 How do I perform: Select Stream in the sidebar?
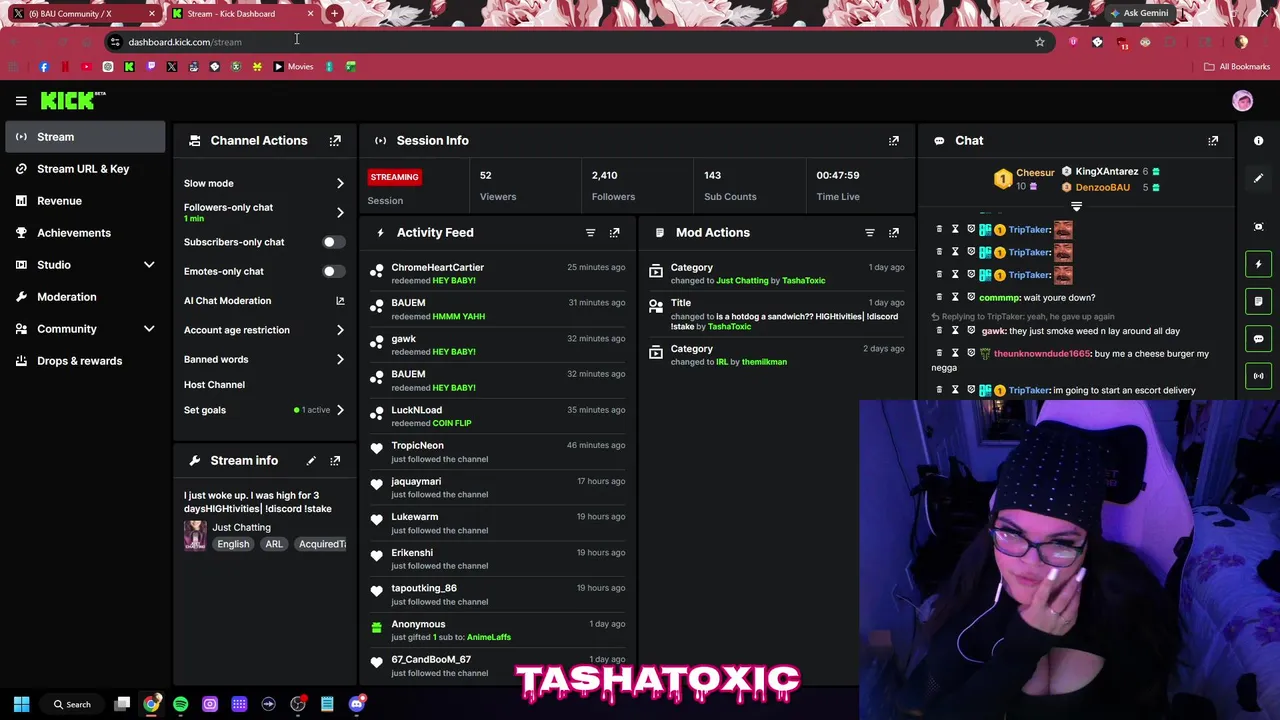pos(85,137)
